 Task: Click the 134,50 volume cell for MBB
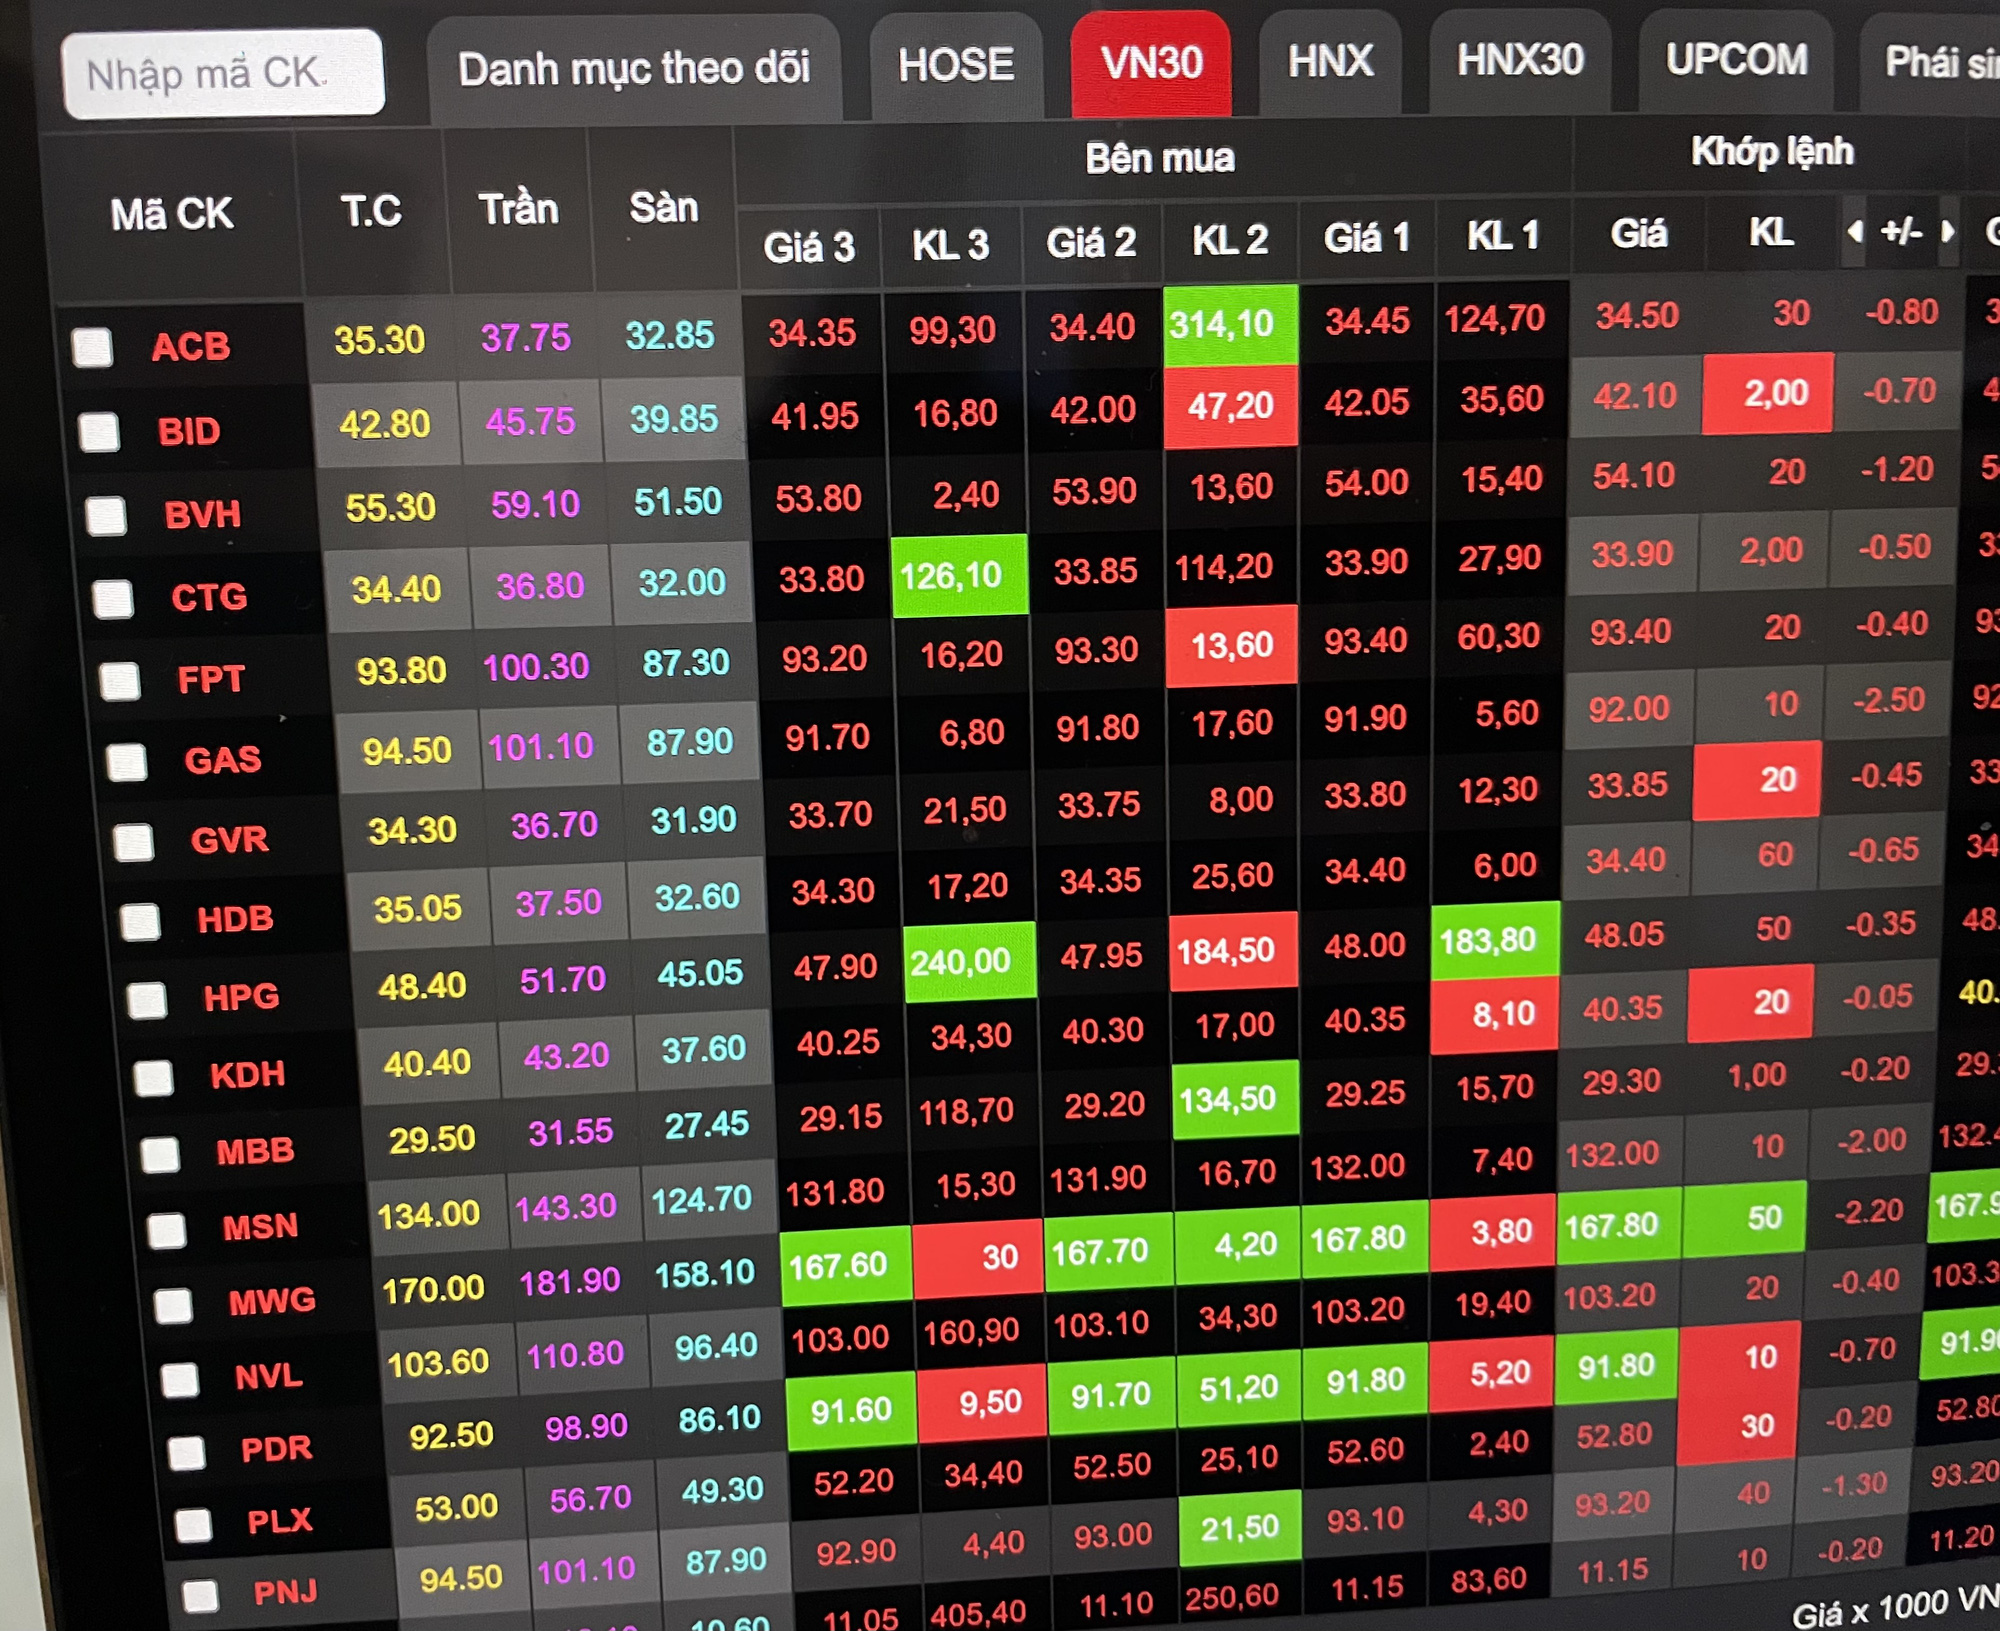(1235, 1100)
